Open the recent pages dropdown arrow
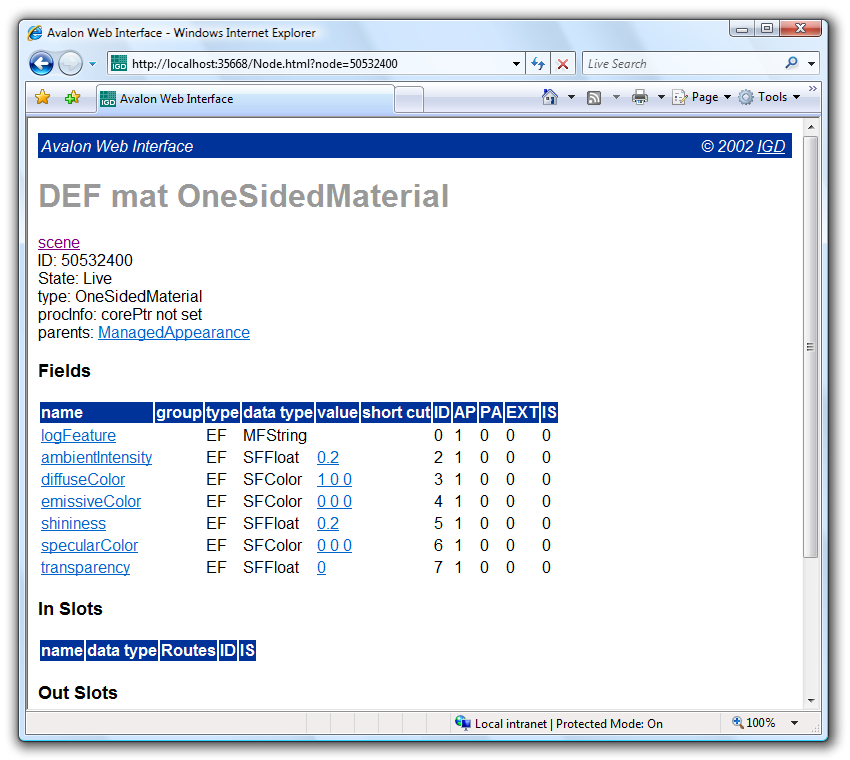 point(93,64)
